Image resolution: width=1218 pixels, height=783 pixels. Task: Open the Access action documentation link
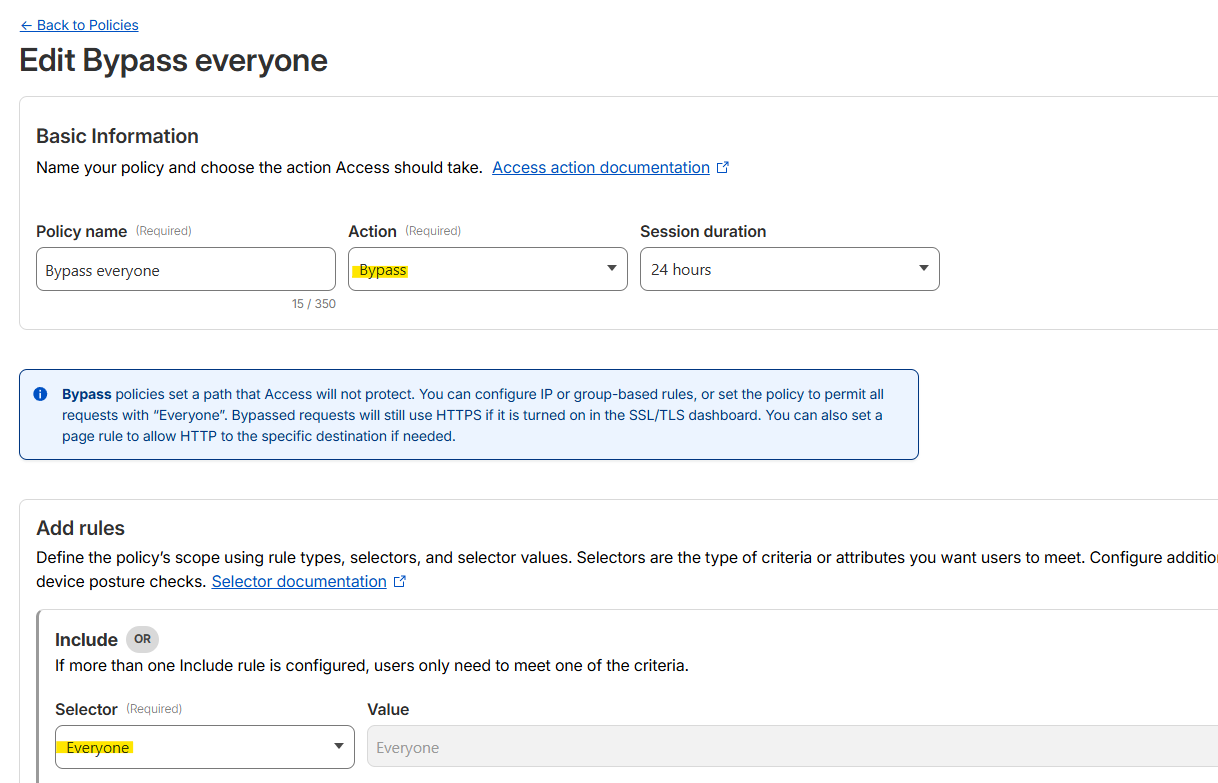click(x=600, y=168)
